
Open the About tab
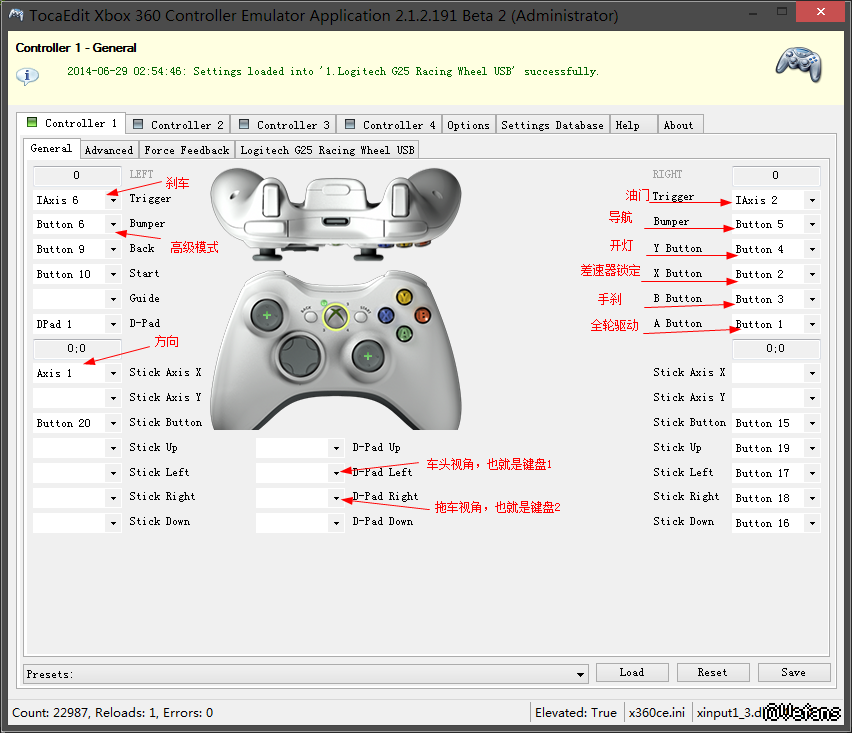681,124
